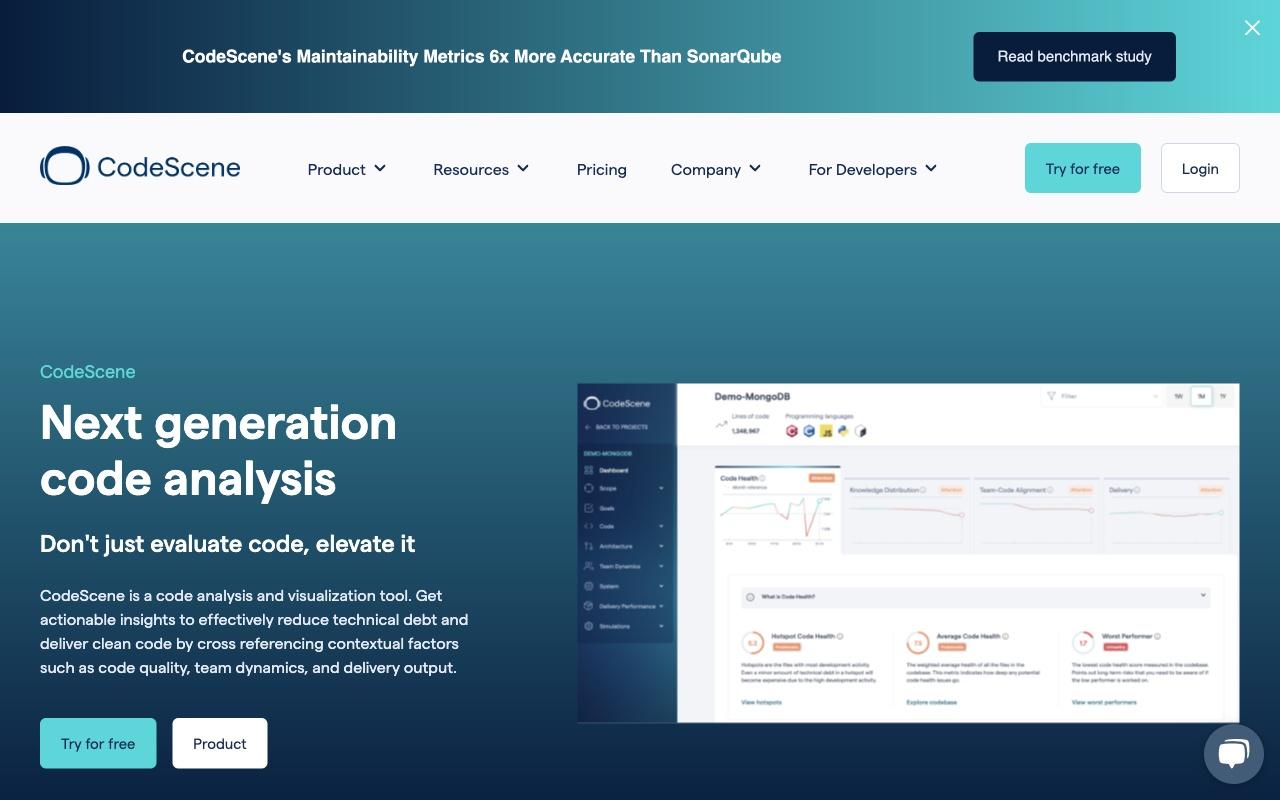Select Architecture icon in preview sidebar
This screenshot has width=1280, height=800.
(x=589, y=546)
